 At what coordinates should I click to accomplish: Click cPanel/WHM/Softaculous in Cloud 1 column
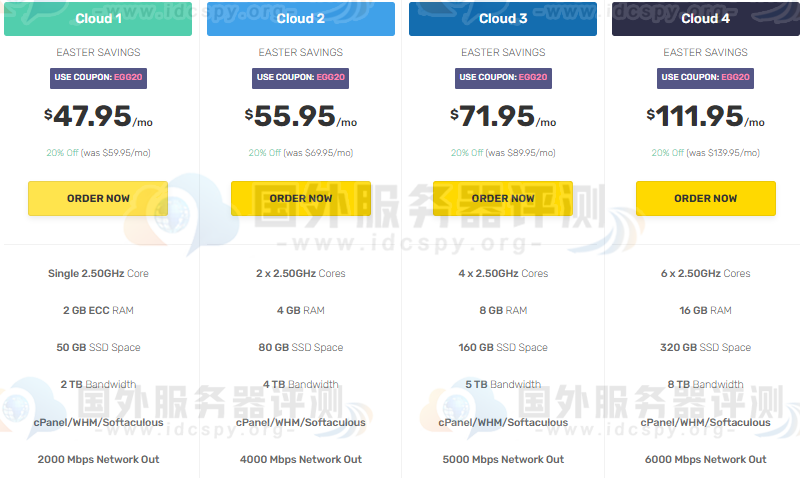[98, 422]
